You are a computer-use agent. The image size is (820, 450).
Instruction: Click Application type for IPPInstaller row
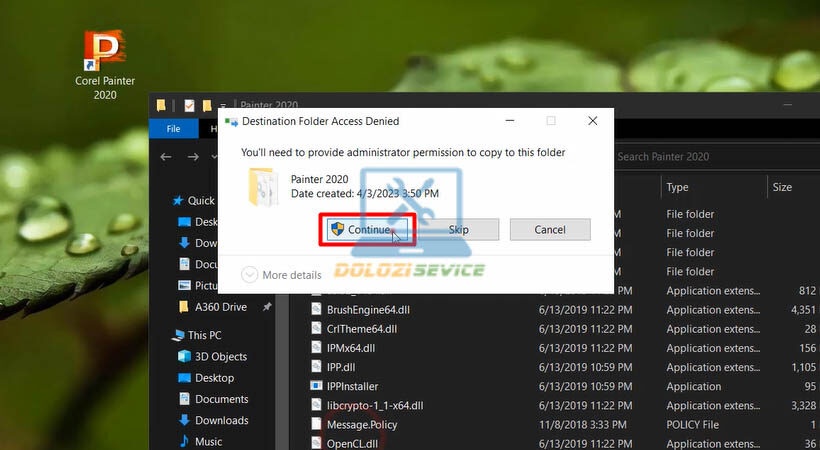(693, 386)
